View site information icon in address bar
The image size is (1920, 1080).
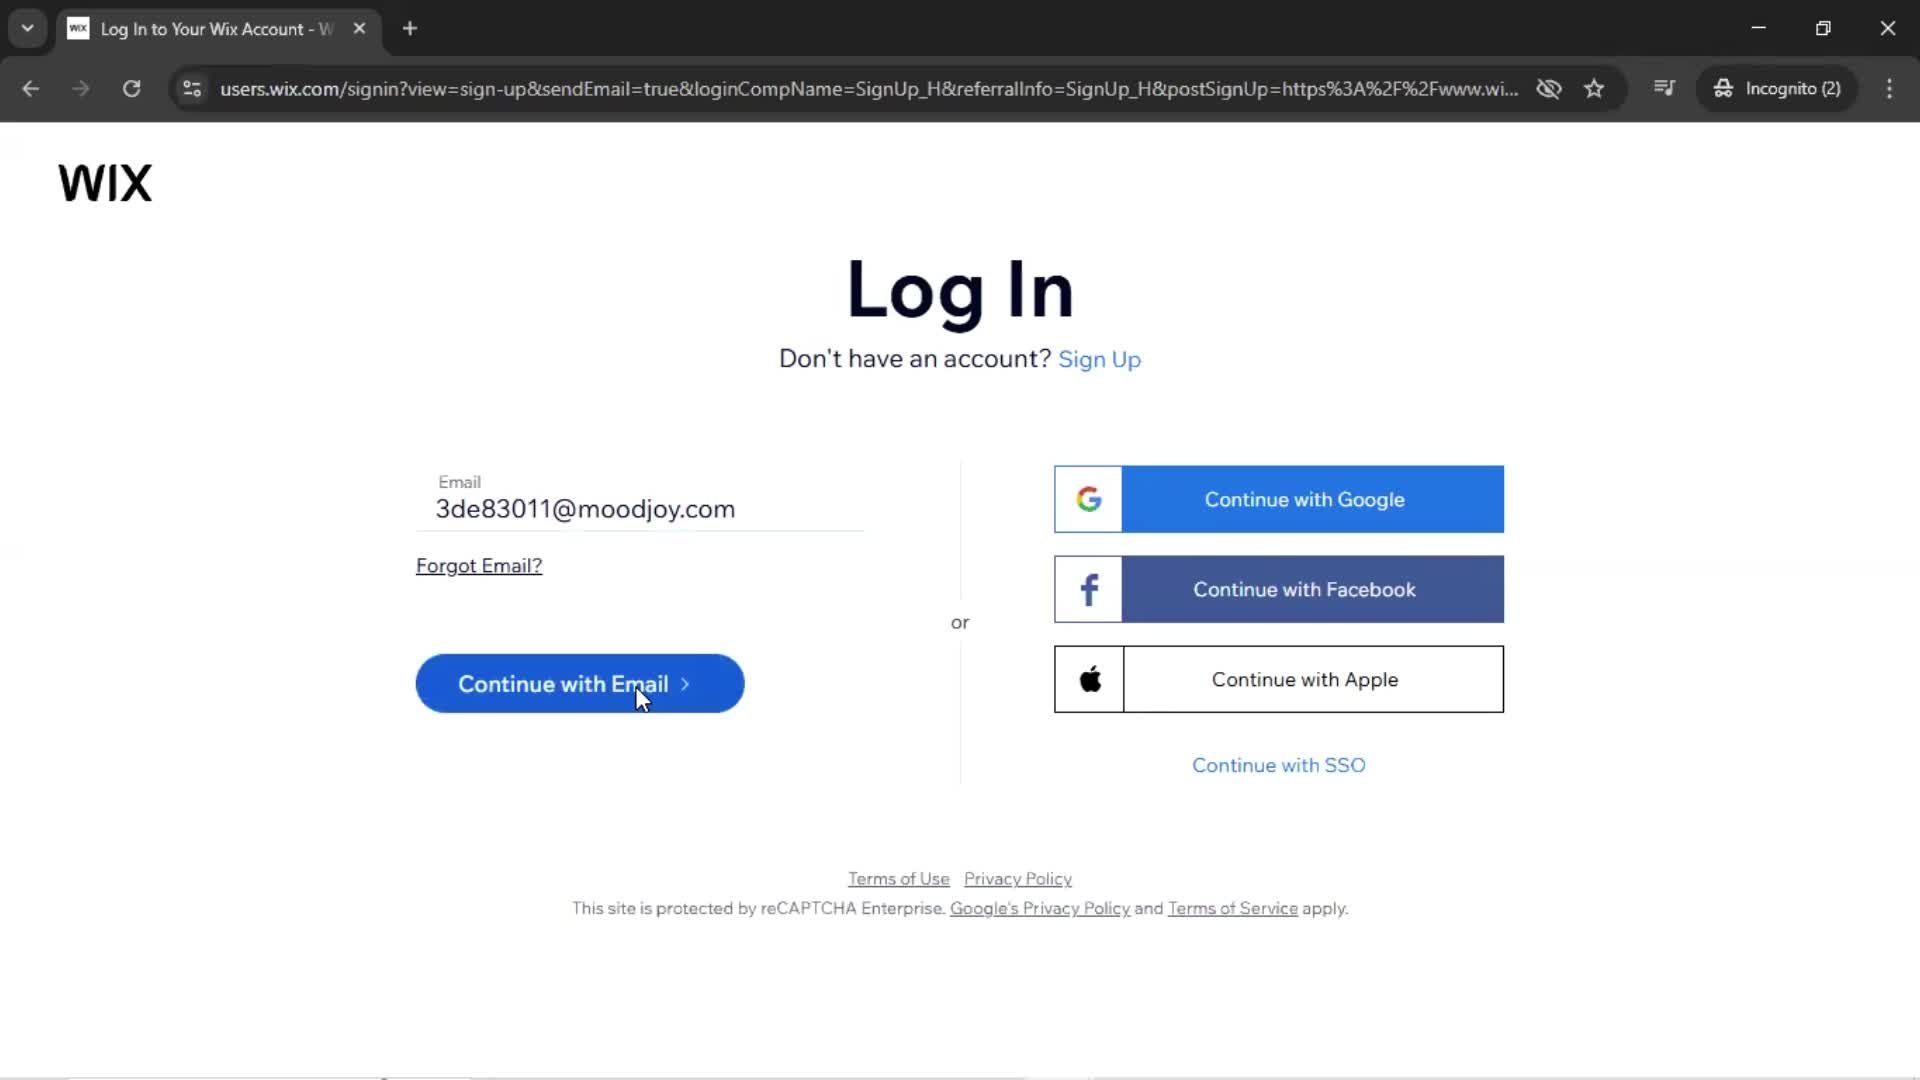(x=192, y=88)
